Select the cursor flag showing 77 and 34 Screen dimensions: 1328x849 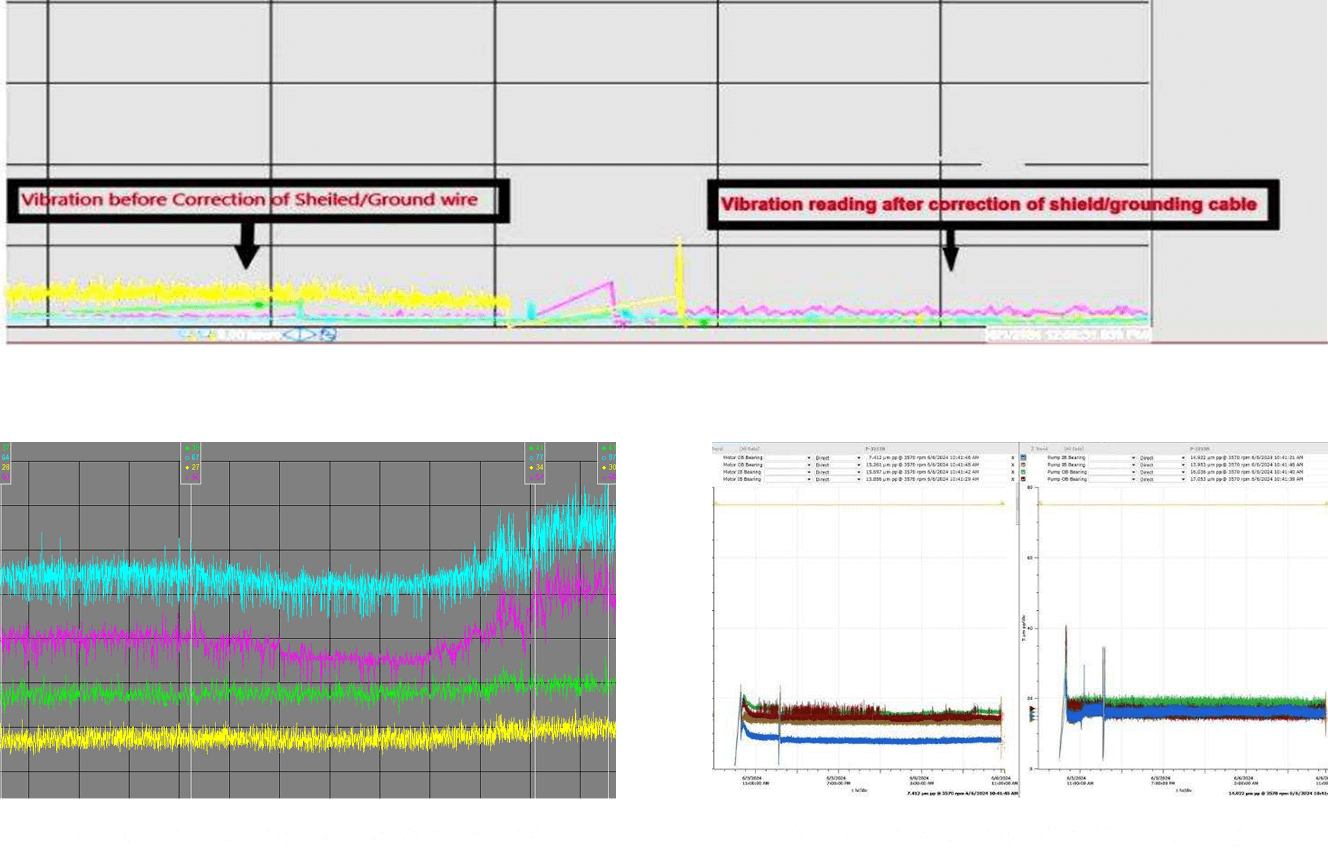tap(535, 462)
